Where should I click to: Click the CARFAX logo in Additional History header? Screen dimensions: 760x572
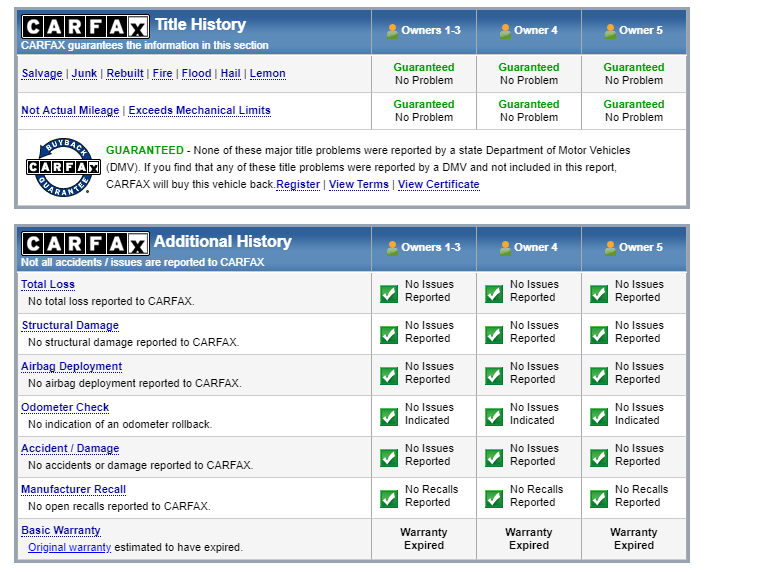click(x=85, y=243)
